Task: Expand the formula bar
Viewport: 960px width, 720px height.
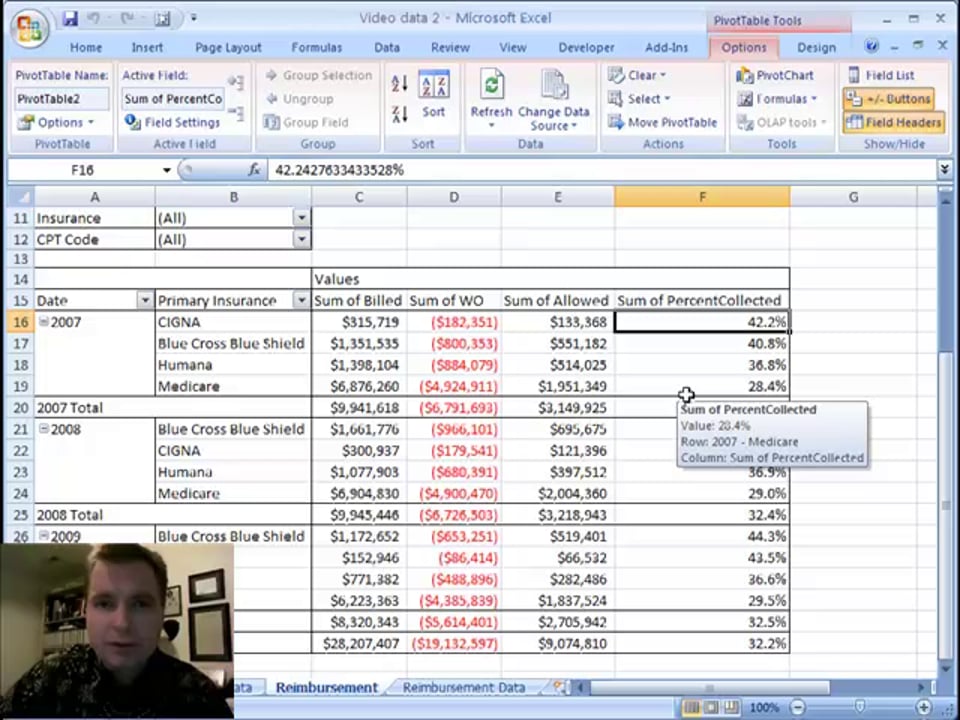Action: pos(945,170)
